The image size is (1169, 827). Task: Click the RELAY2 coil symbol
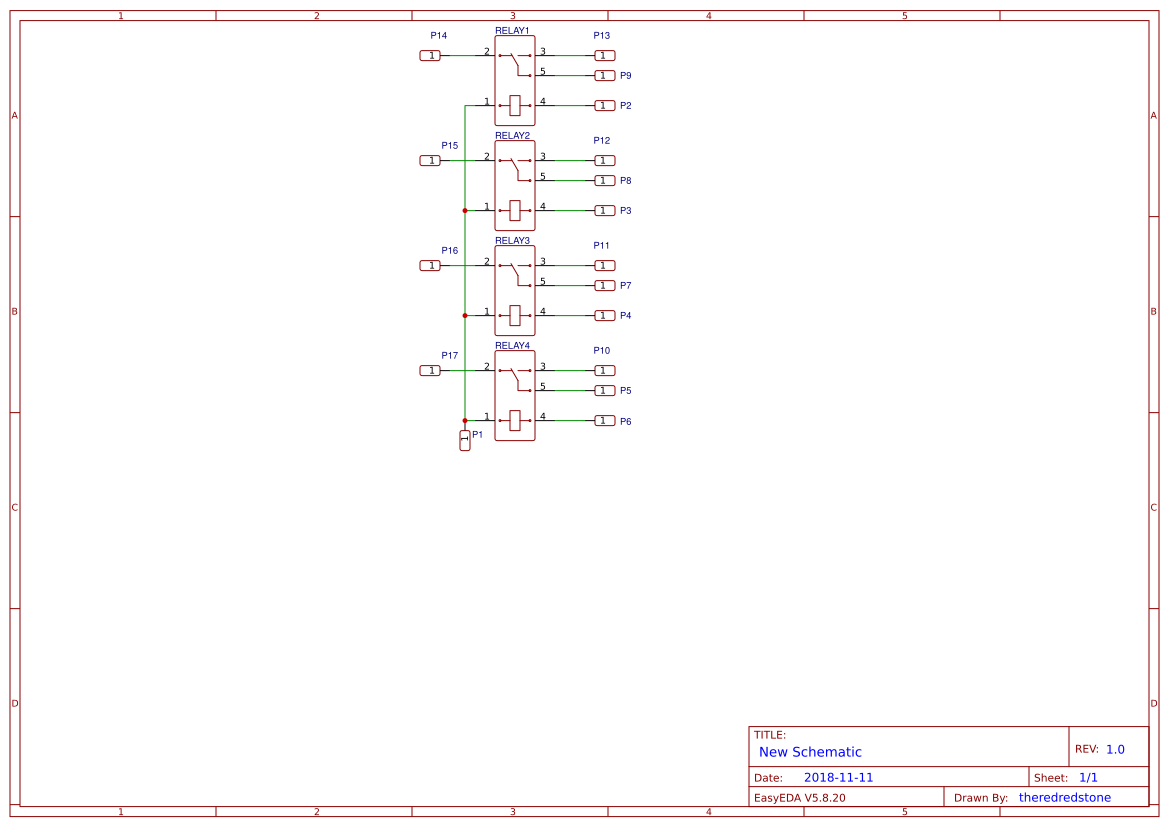click(x=515, y=210)
